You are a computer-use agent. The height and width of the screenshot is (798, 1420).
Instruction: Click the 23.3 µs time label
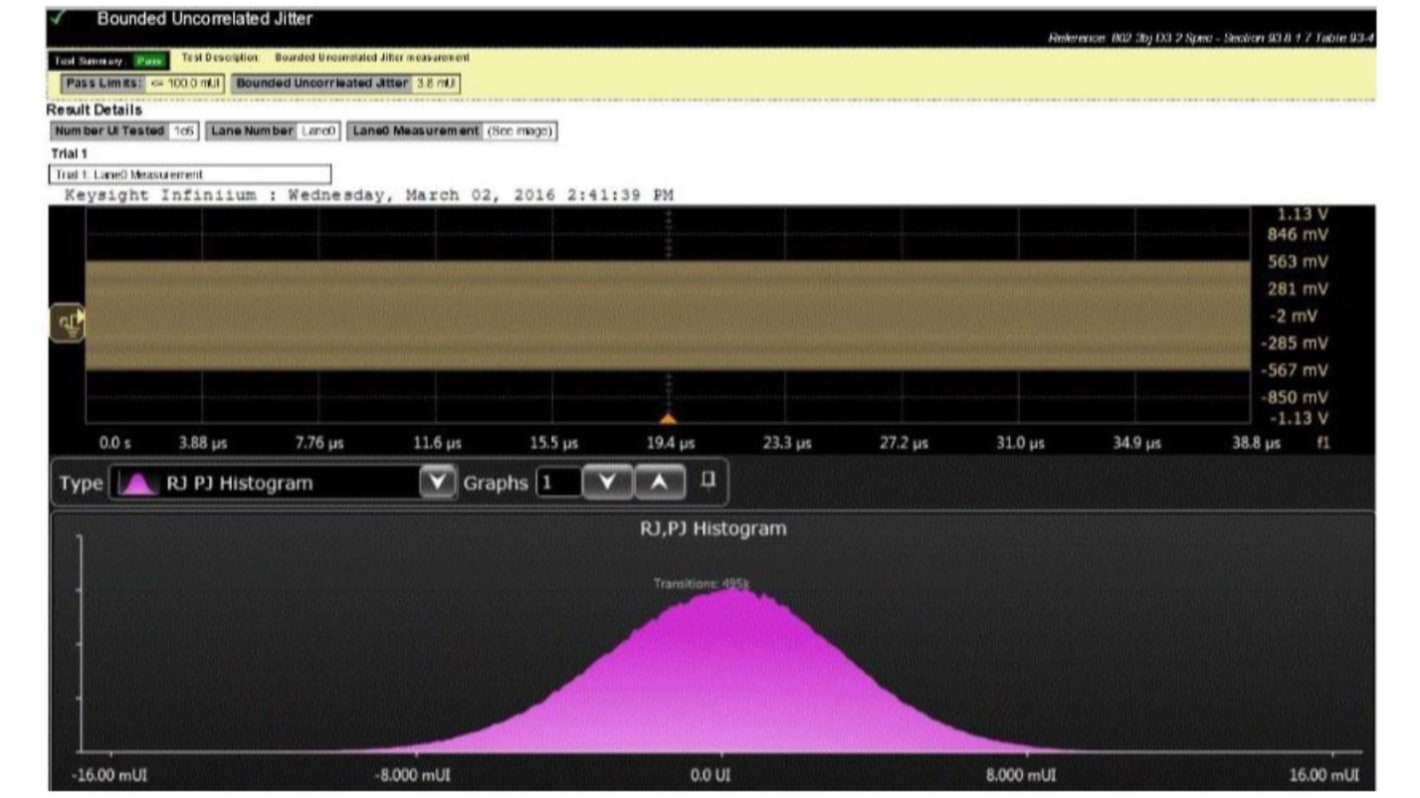point(787,442)
